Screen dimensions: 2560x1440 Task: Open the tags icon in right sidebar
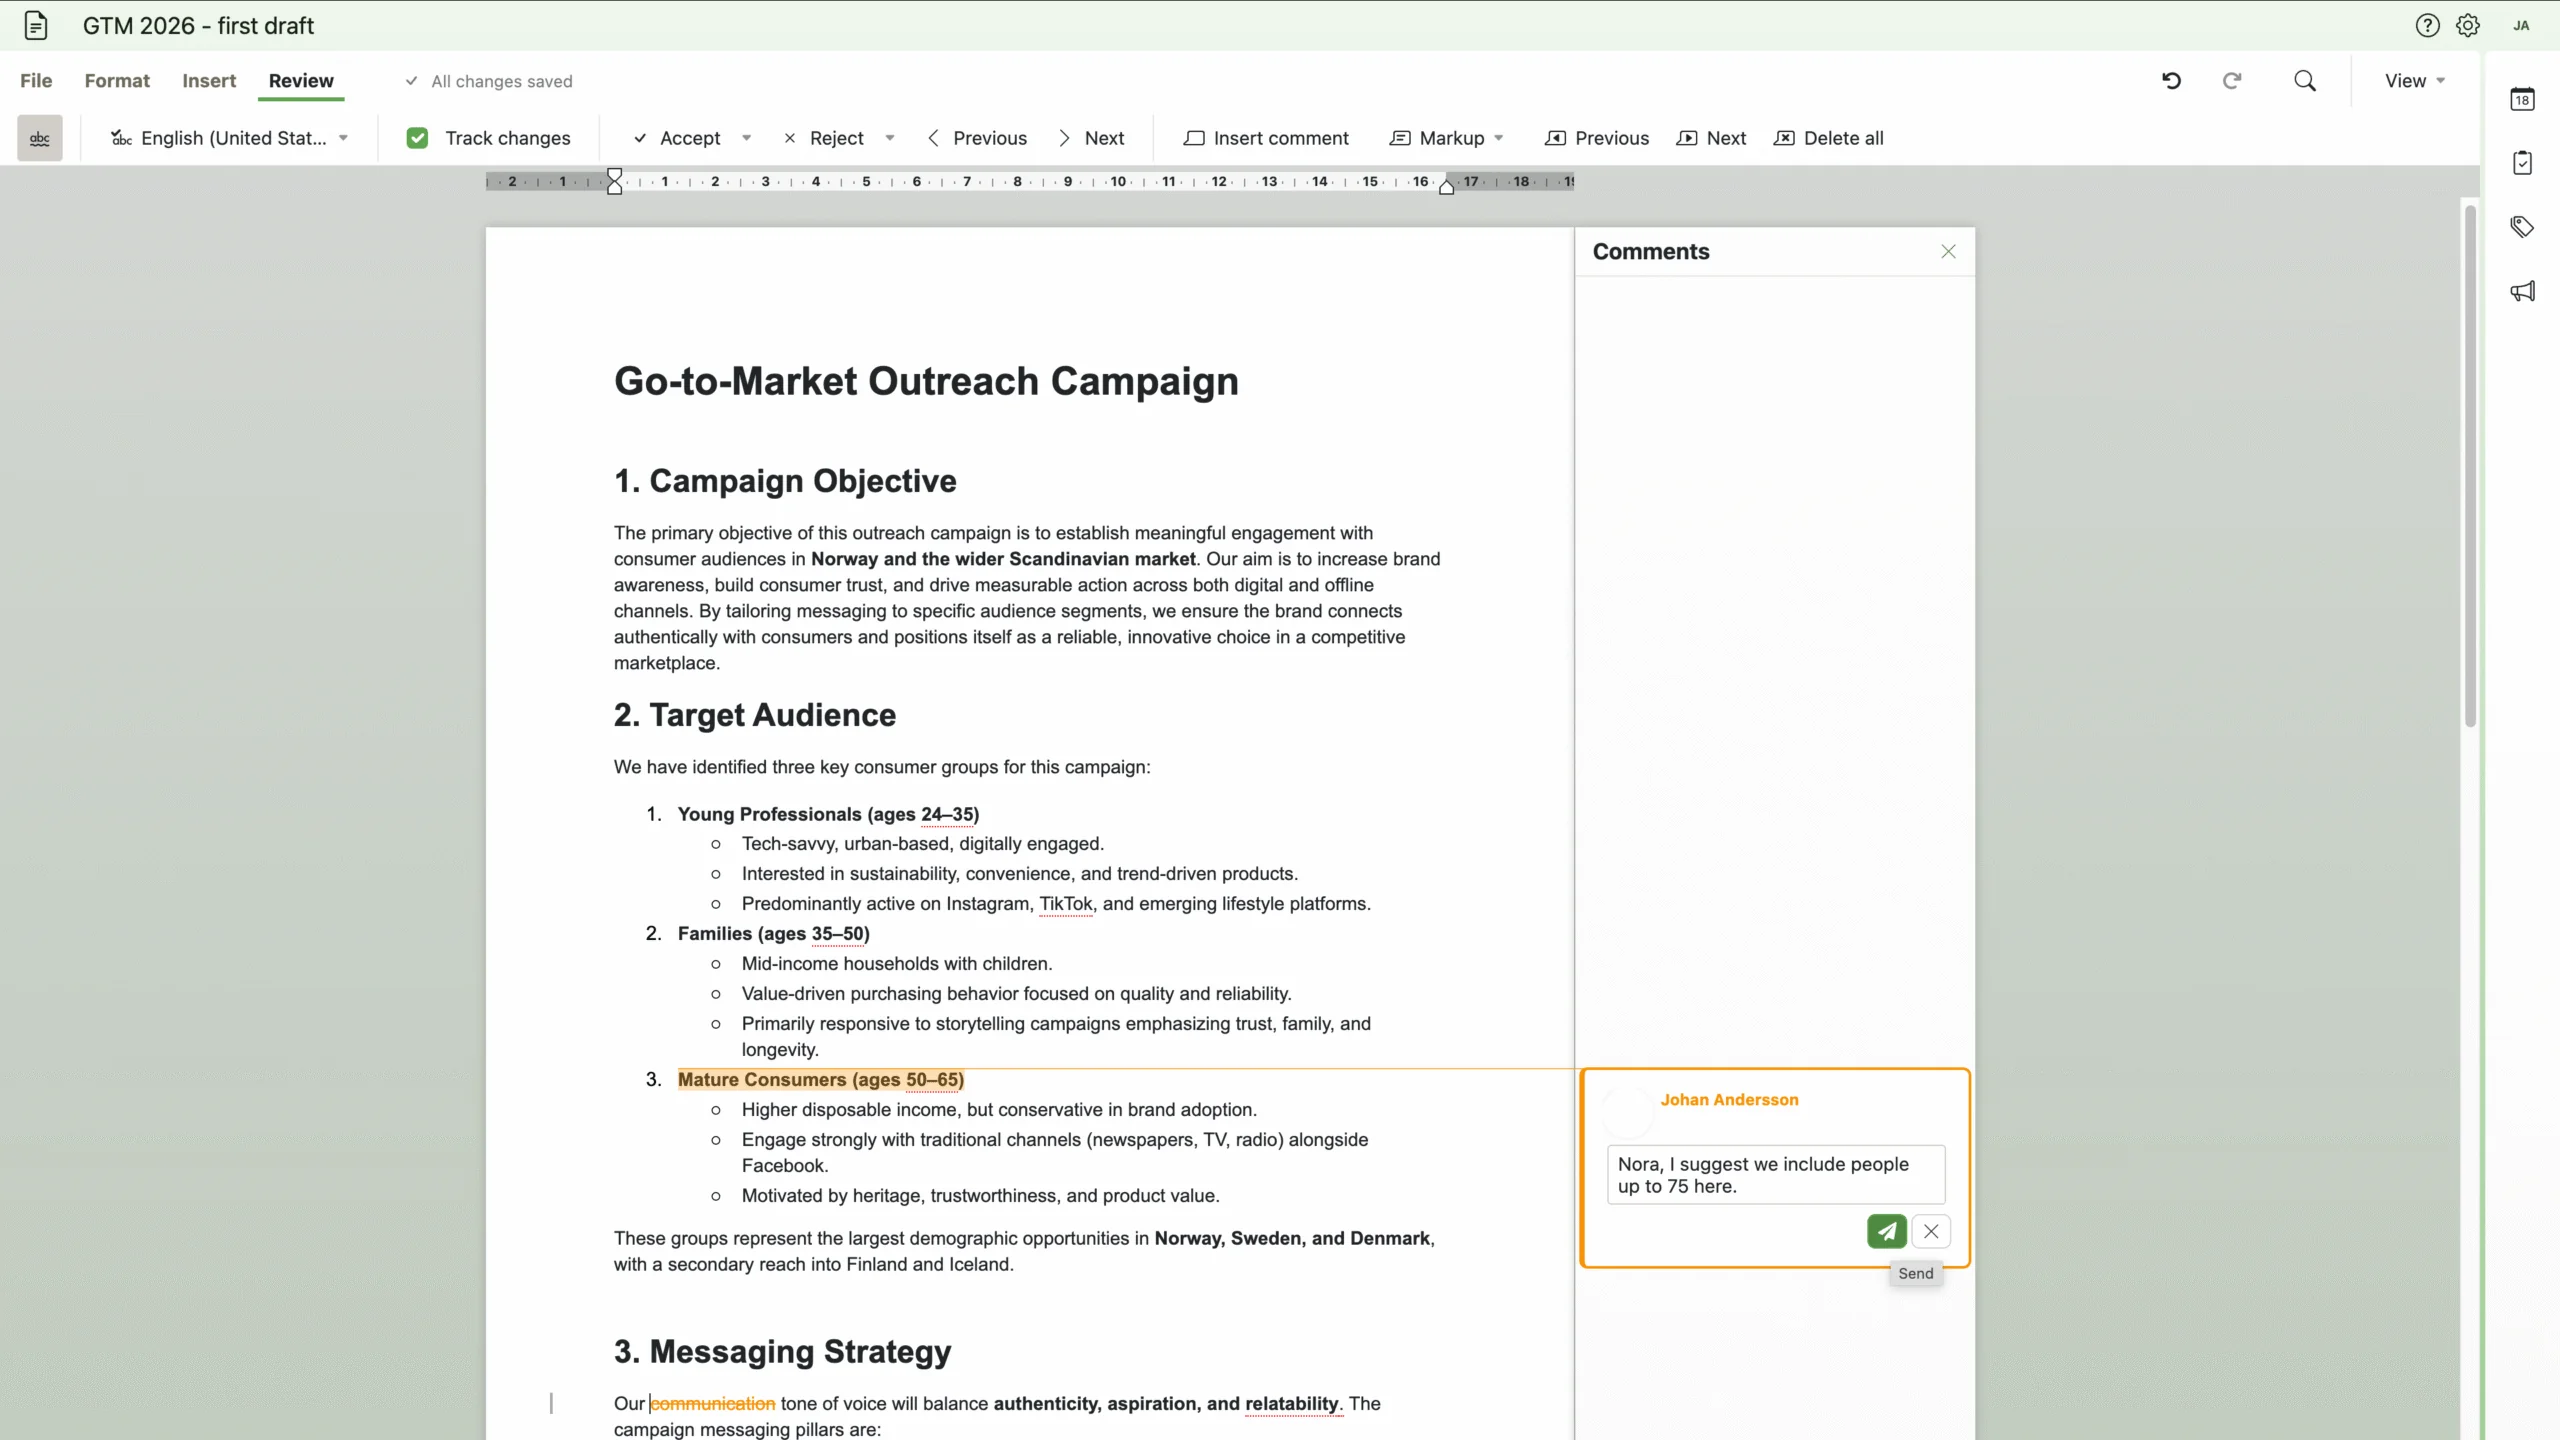pyautogui.click(x=2522, y=227)
